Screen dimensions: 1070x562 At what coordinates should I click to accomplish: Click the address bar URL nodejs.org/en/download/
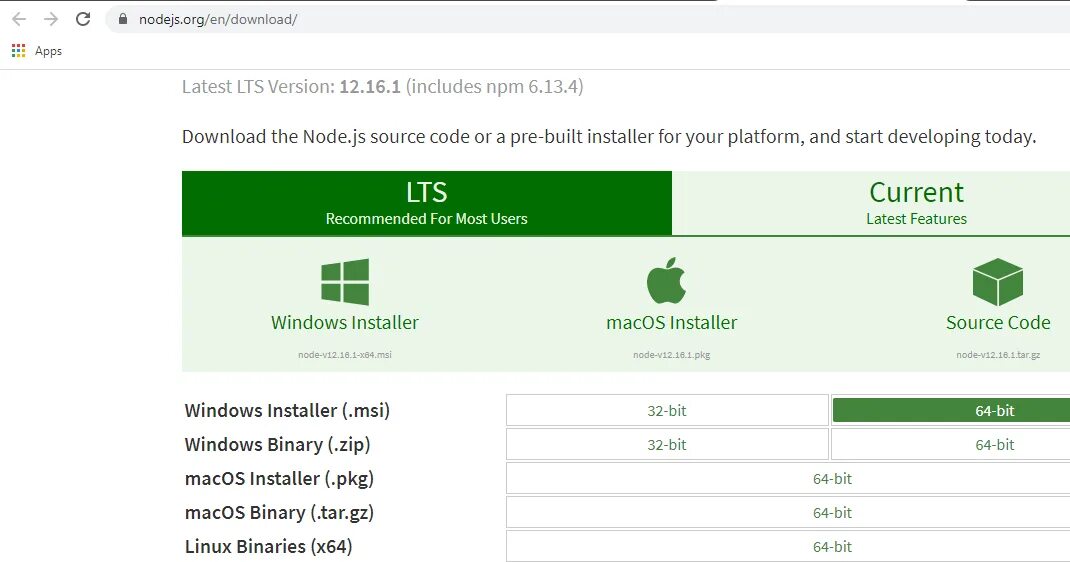218,19
